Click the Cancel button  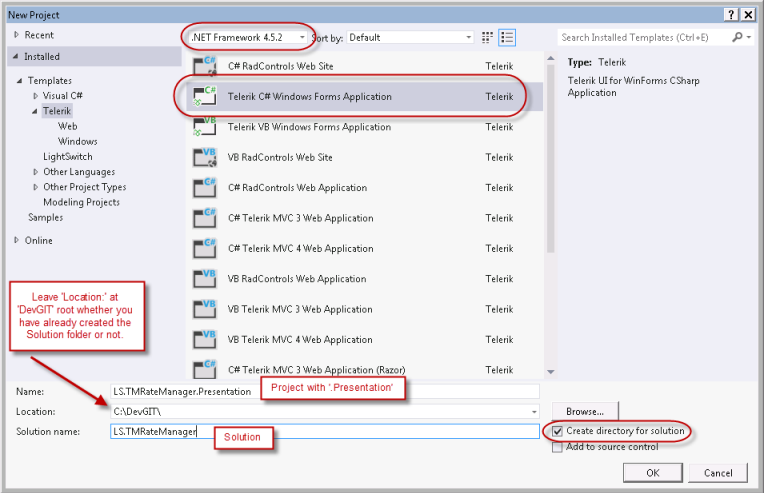[x=718, y=473]
